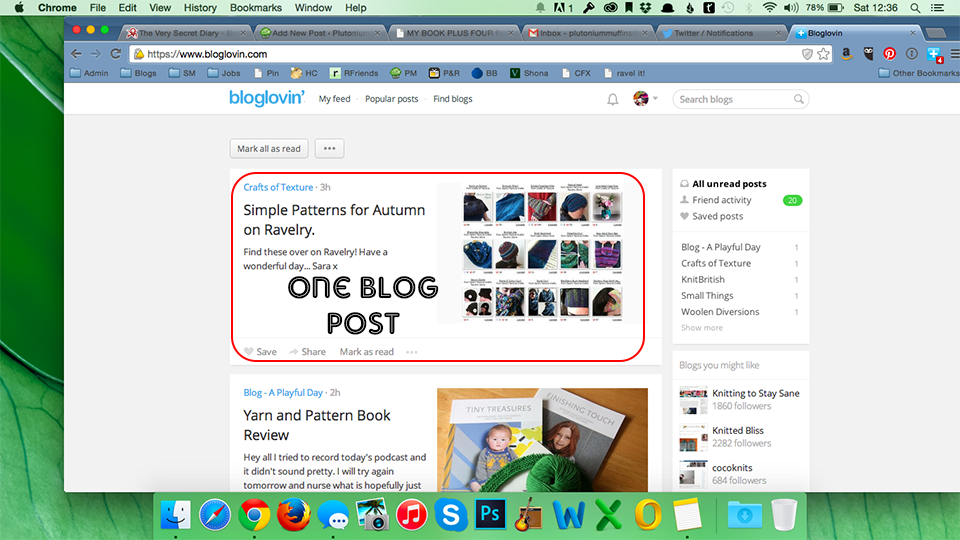960x540 pixels.
Task: Open the three-dot menu beside Mark all as read
Action: click(329, 148)
